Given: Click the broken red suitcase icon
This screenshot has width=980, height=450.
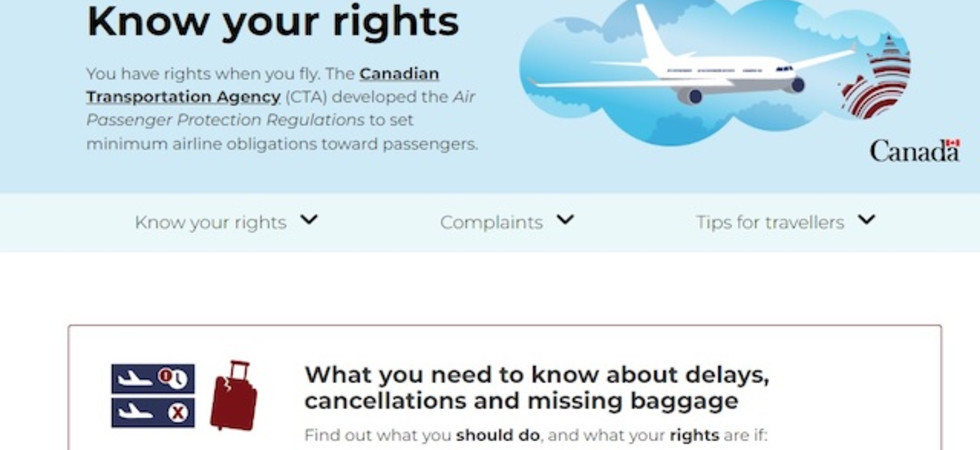Looking at the screenshot, I should [234, 395].
